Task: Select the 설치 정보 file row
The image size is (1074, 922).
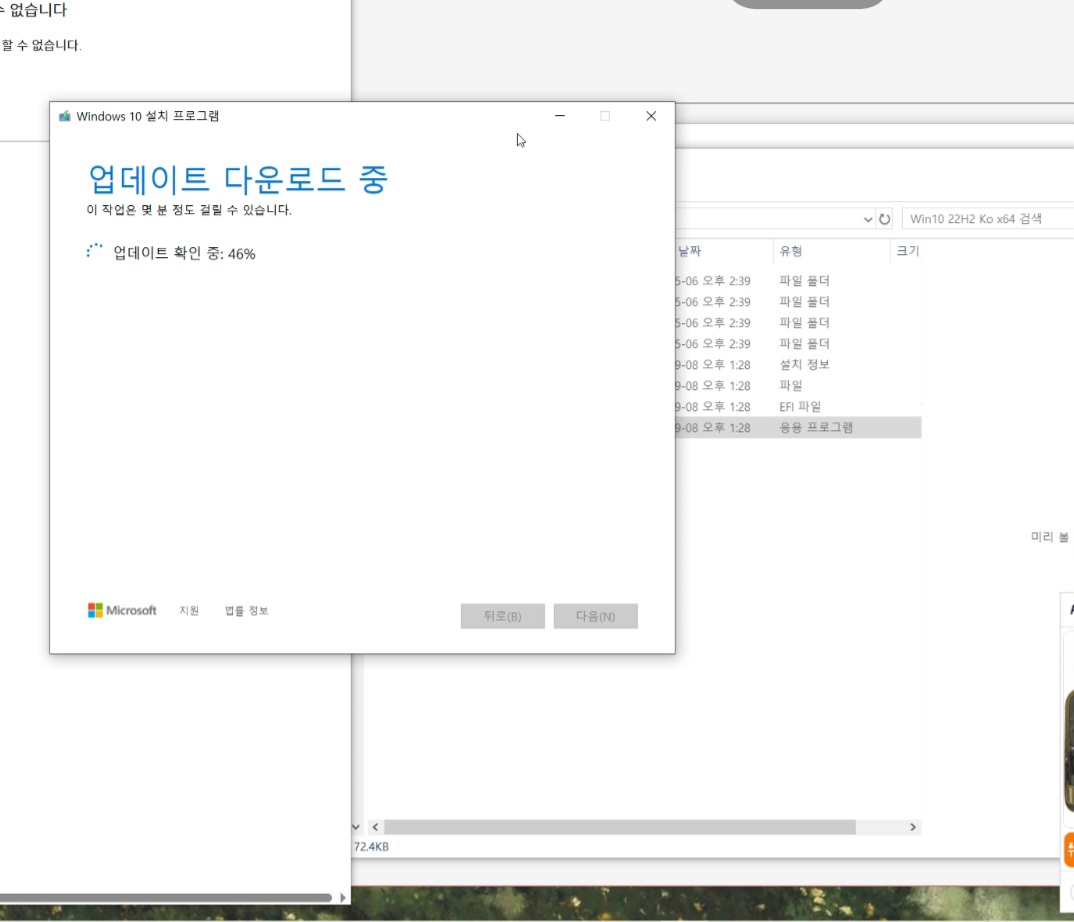Action: tap(798, 364)
